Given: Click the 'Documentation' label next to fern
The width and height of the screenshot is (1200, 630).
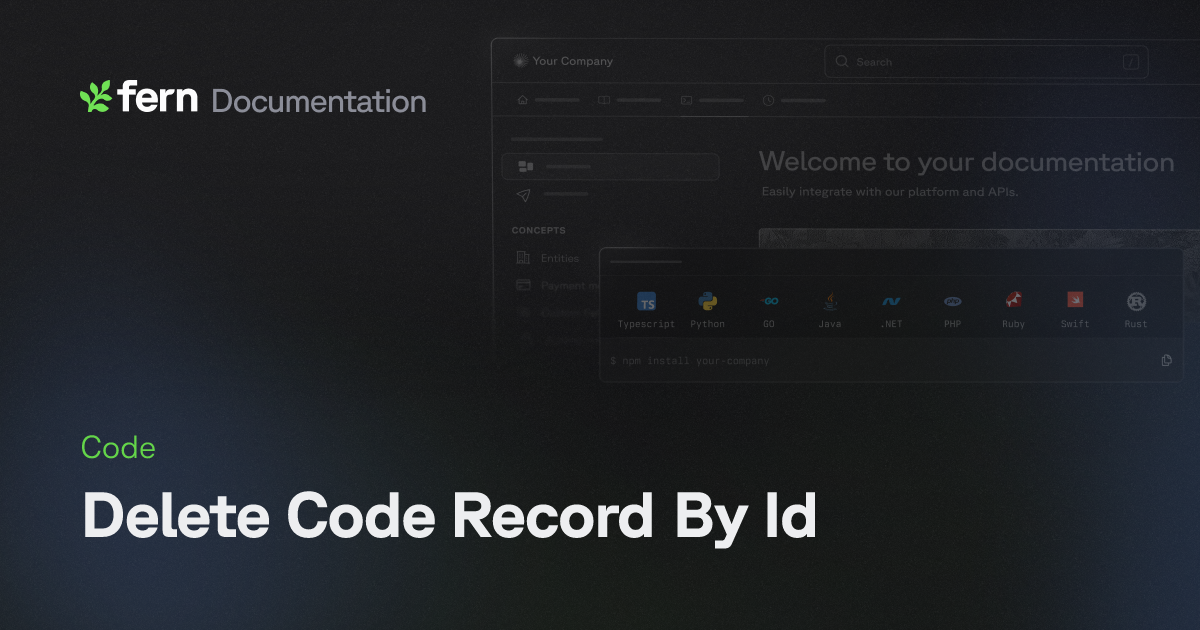Looking at the screenshot, I should click(319, 101).
